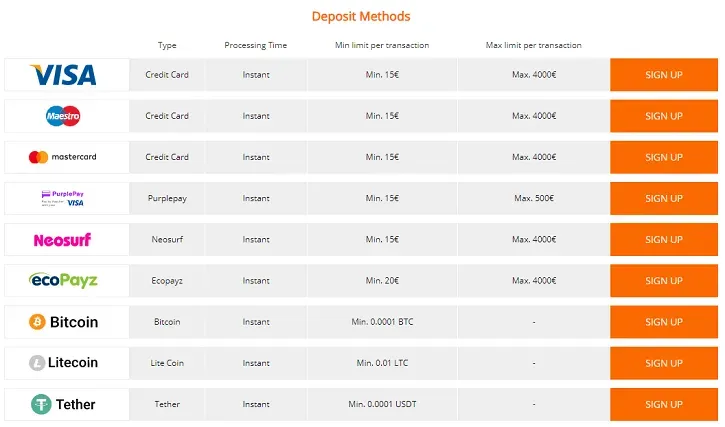Click the Litecoin logo
This screenshot has width=725, height=427.
[64, 363]
